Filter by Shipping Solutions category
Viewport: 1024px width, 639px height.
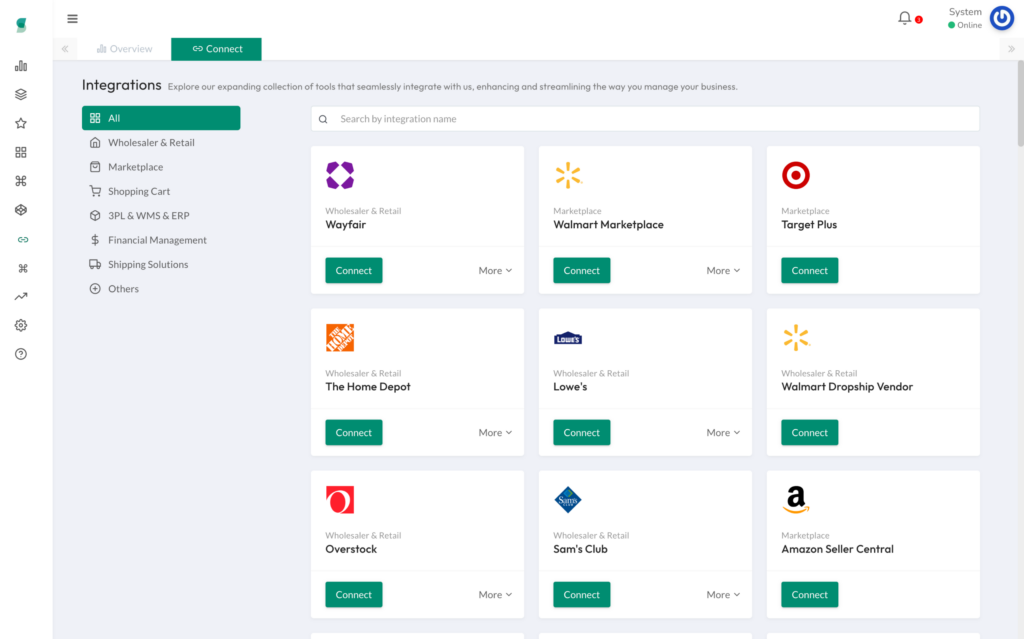(161, 264)
